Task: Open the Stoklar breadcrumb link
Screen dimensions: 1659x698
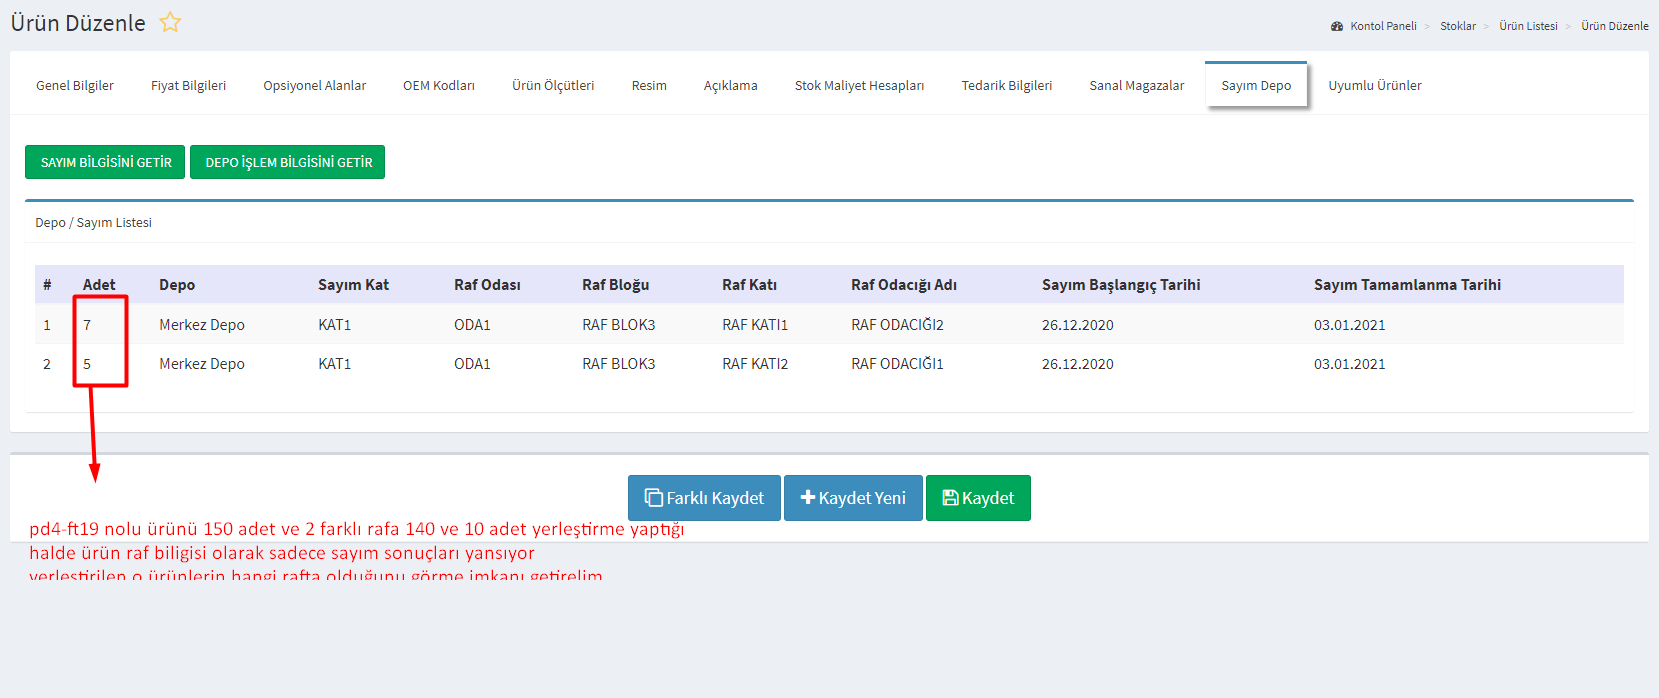Action: tap(1457, 26)
